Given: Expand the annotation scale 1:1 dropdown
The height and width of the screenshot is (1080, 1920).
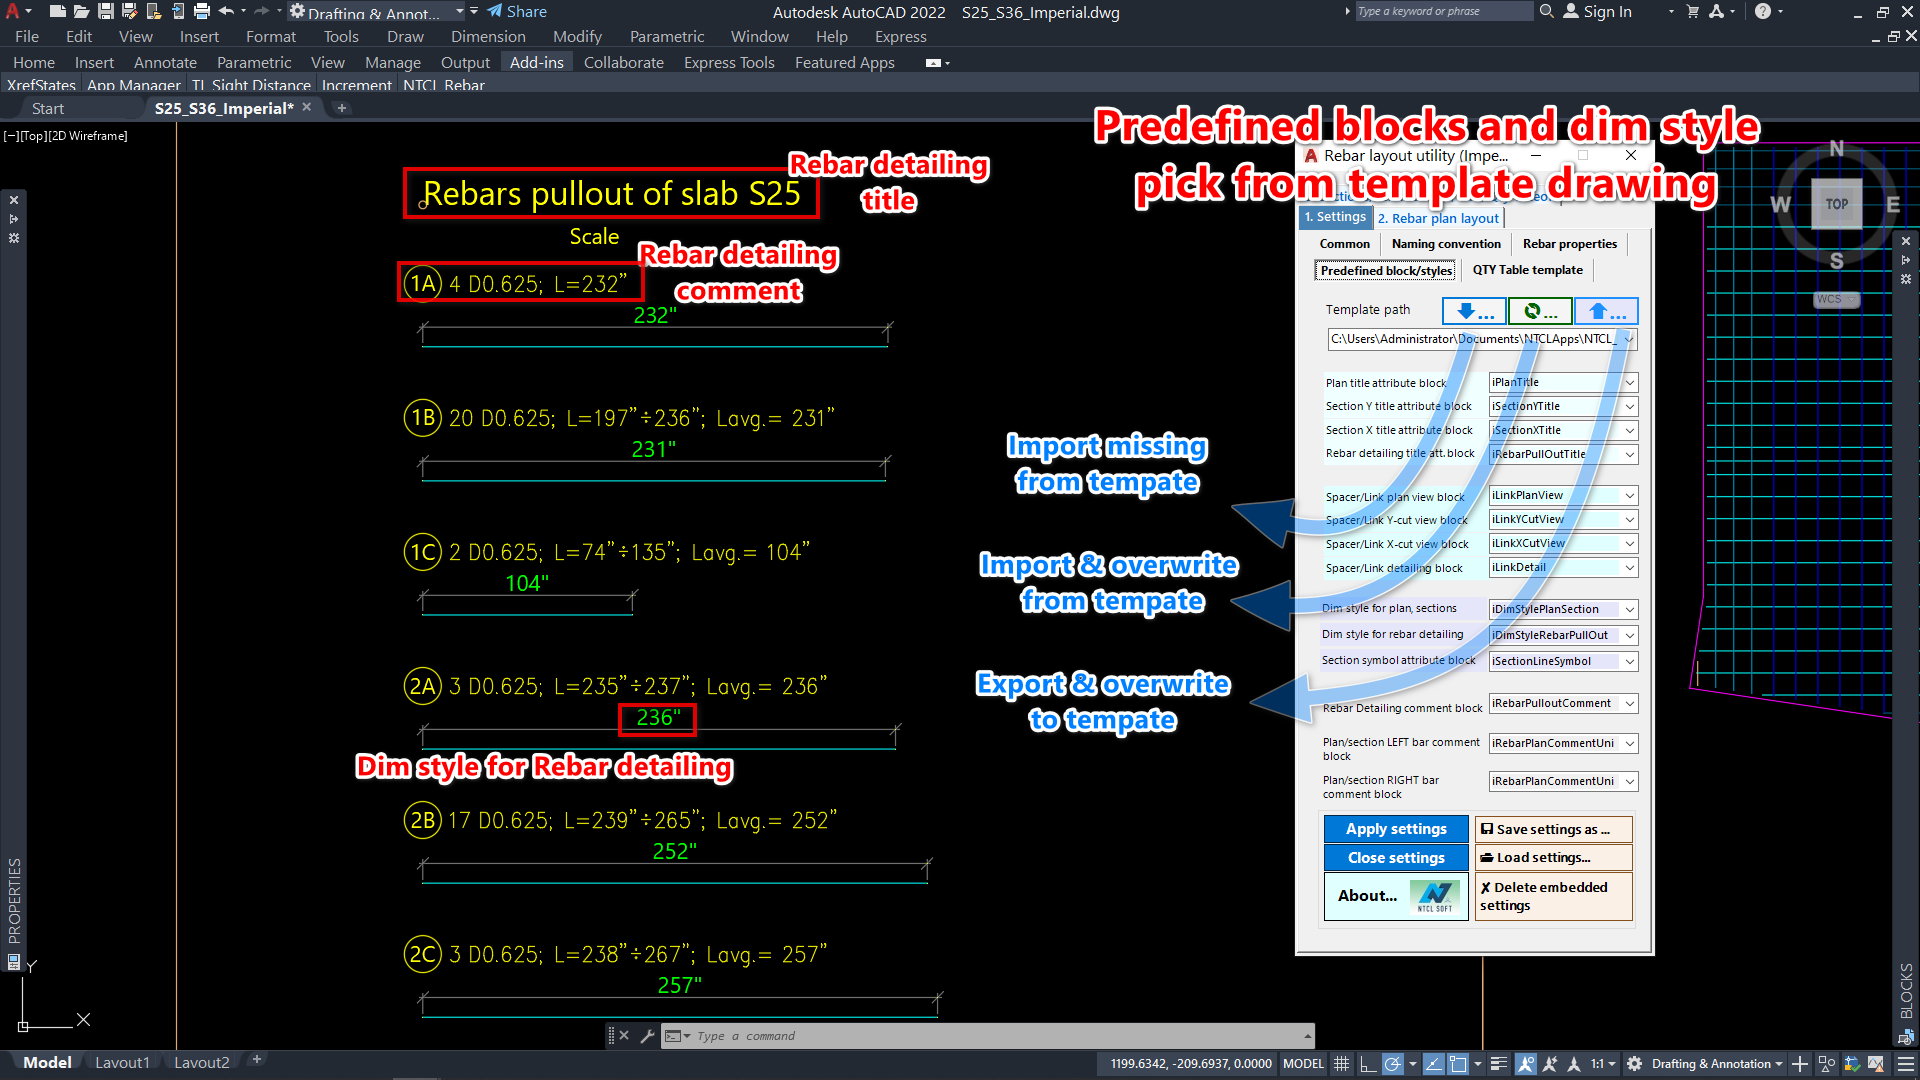Looking at the screenshot, I should click(x=1603, y=1064).
